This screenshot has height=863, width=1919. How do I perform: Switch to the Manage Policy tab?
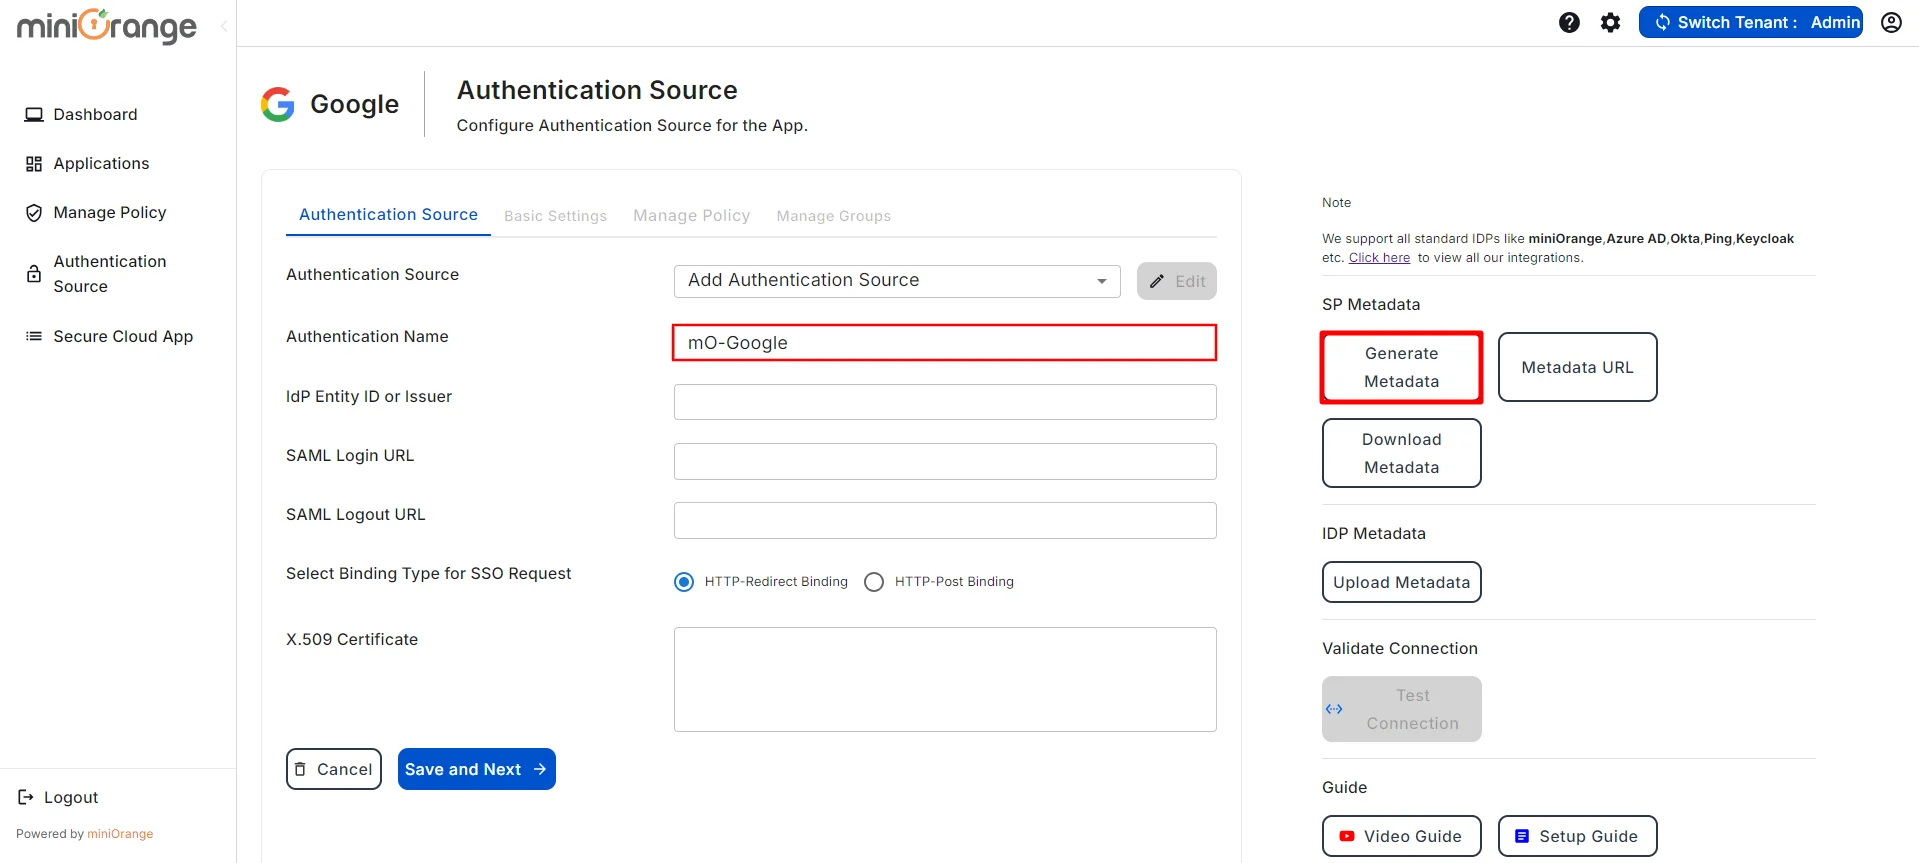pos(691,216)
